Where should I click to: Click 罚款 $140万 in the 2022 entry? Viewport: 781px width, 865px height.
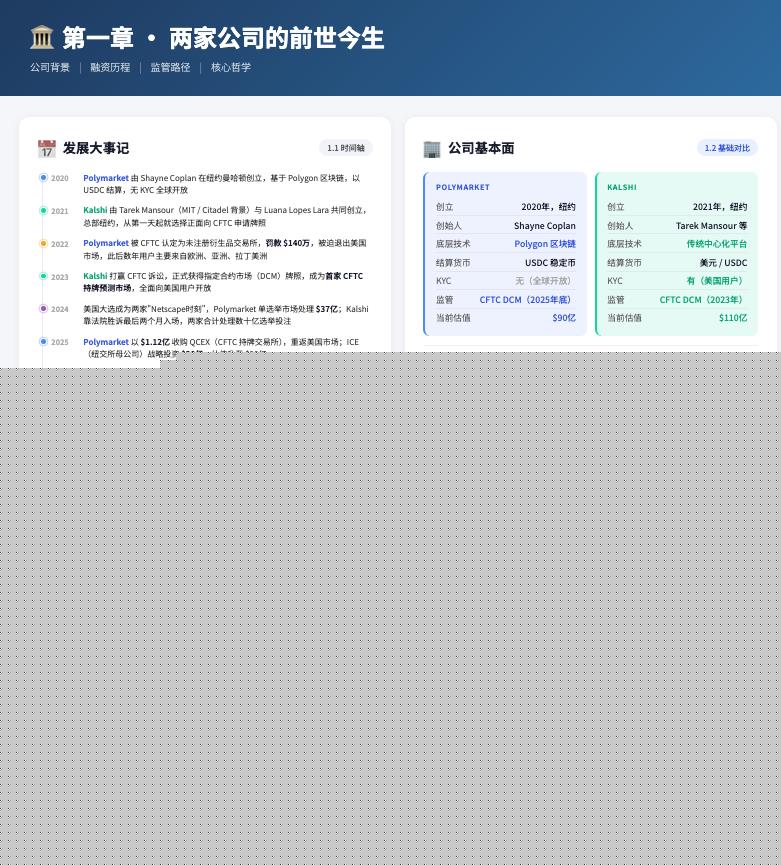click(x=287, y=243)
